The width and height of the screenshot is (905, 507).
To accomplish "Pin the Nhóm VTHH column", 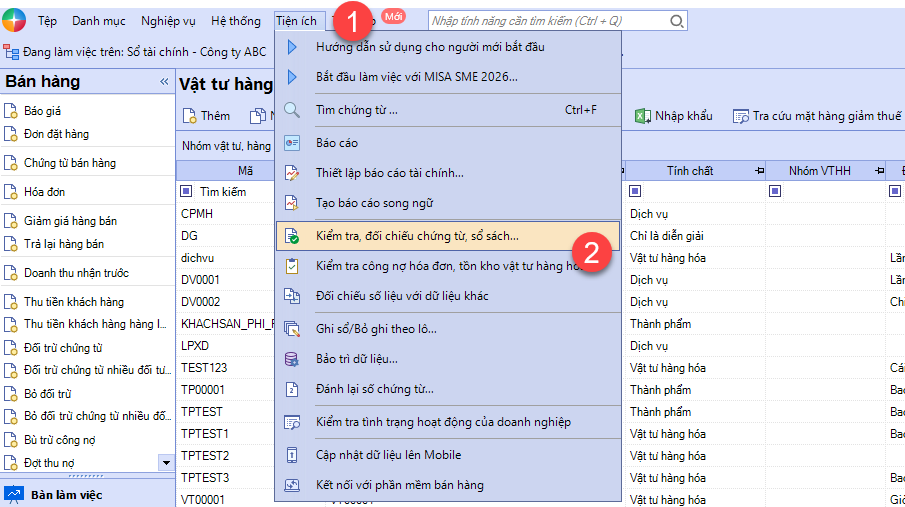I will tap(879, 171).
